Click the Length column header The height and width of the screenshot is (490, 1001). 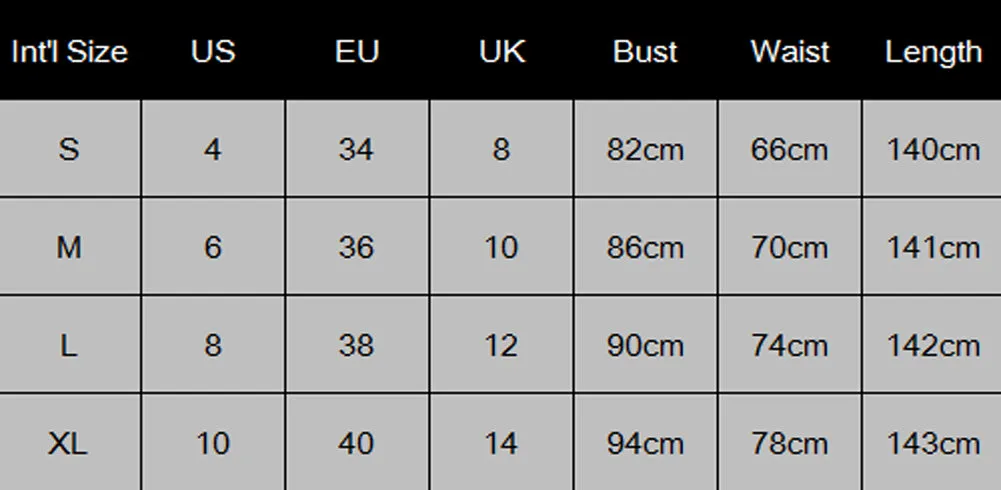(x=933, y=53)
